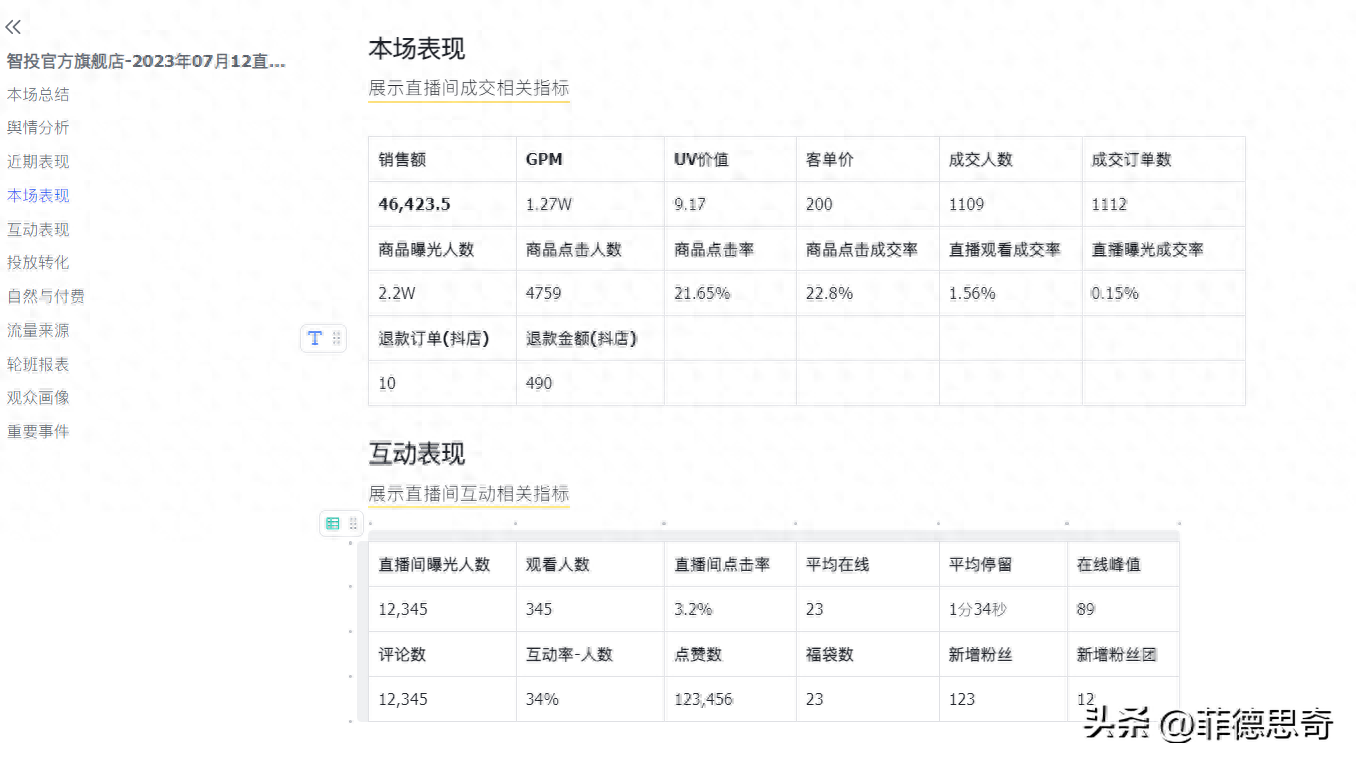The width and height of the screenshot is (1356, 763).
Task: Click the UV value 9.17
Action: pyautogui.click(x=690, y=204)
